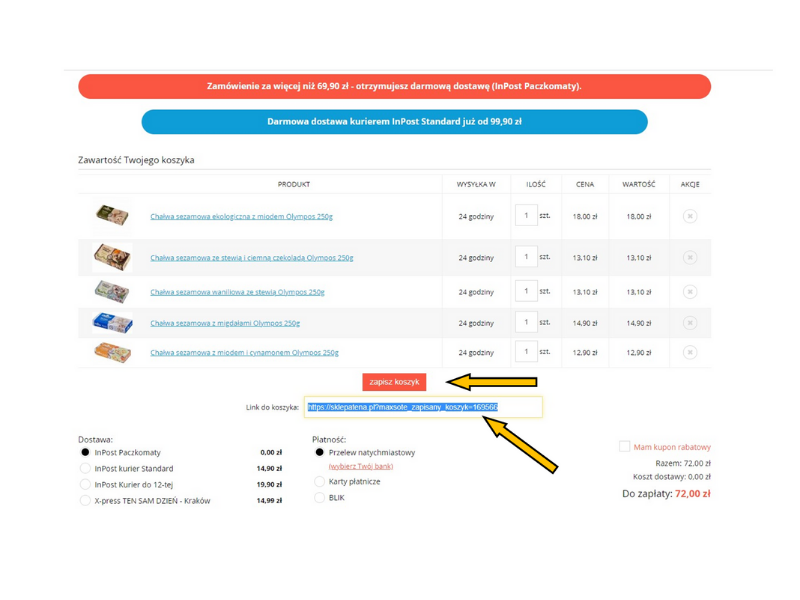
Task: Click the ILOŚĆ column header
Action: pyautogui.click(x=536, y=184)
